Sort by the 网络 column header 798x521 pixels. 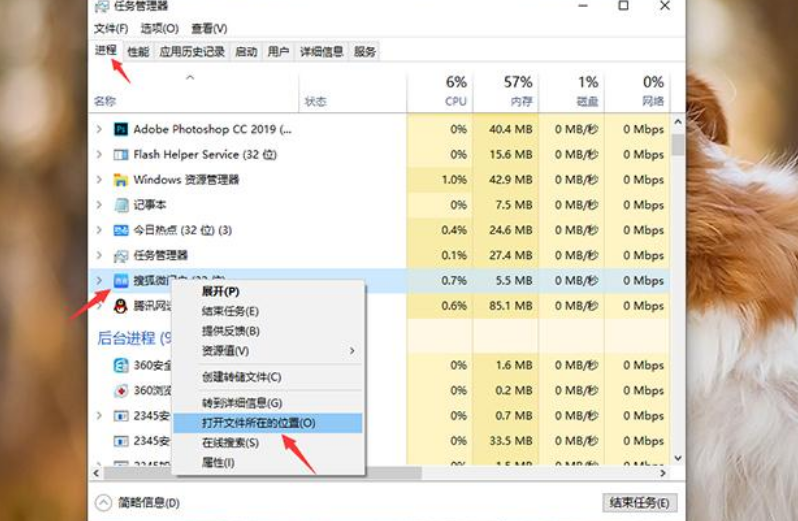(x=637, y=91)
